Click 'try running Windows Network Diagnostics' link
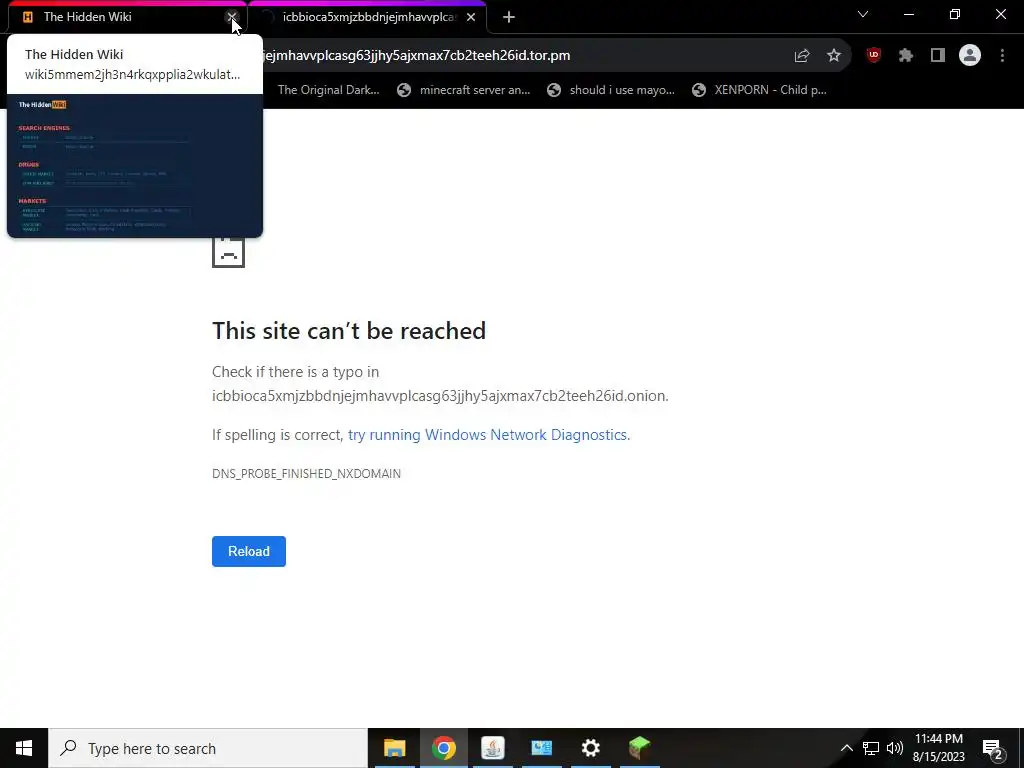This screenshot has height=768, width=1024. [x=487, y=435]
